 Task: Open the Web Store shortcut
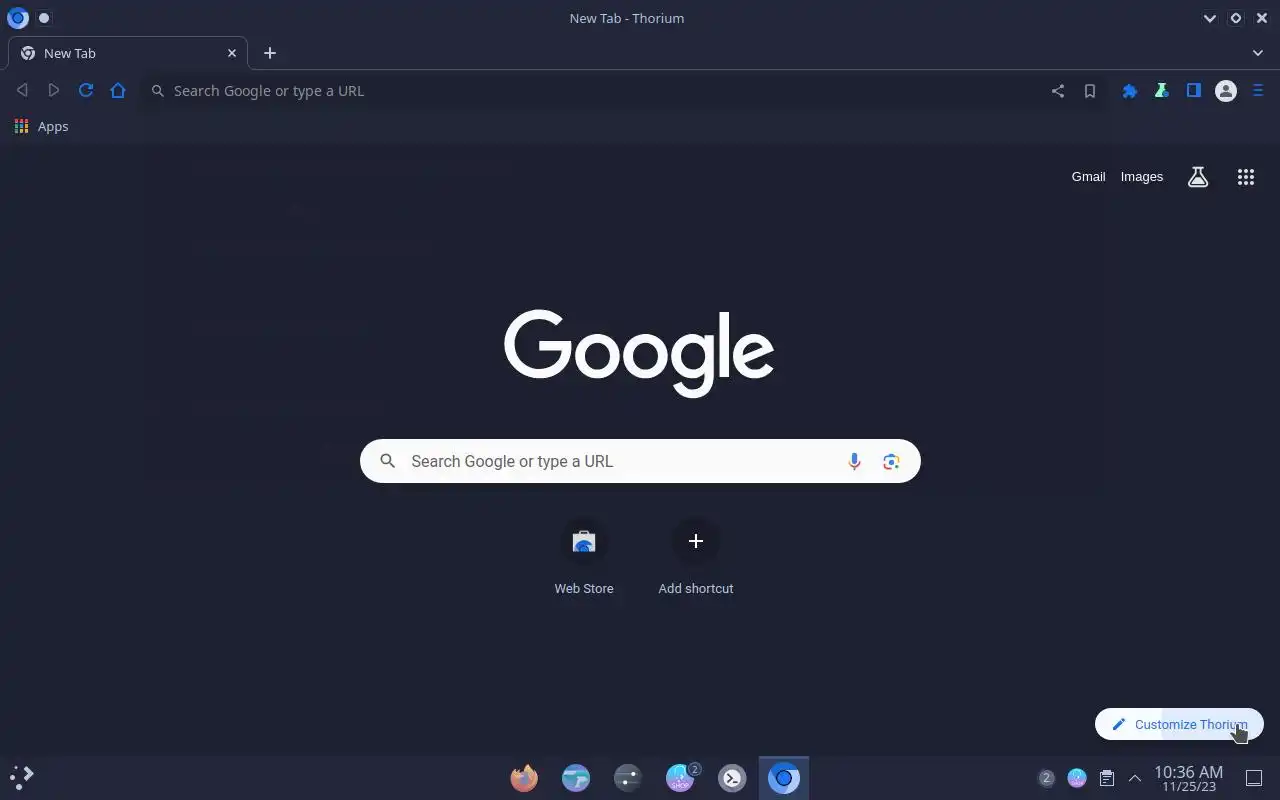click(584, 556)
